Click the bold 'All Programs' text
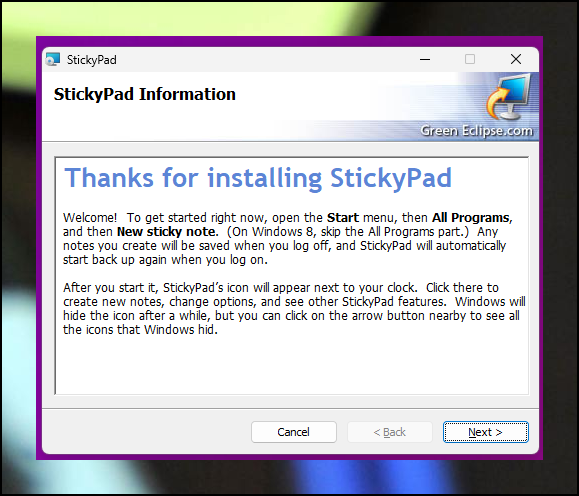 [471, 218]
